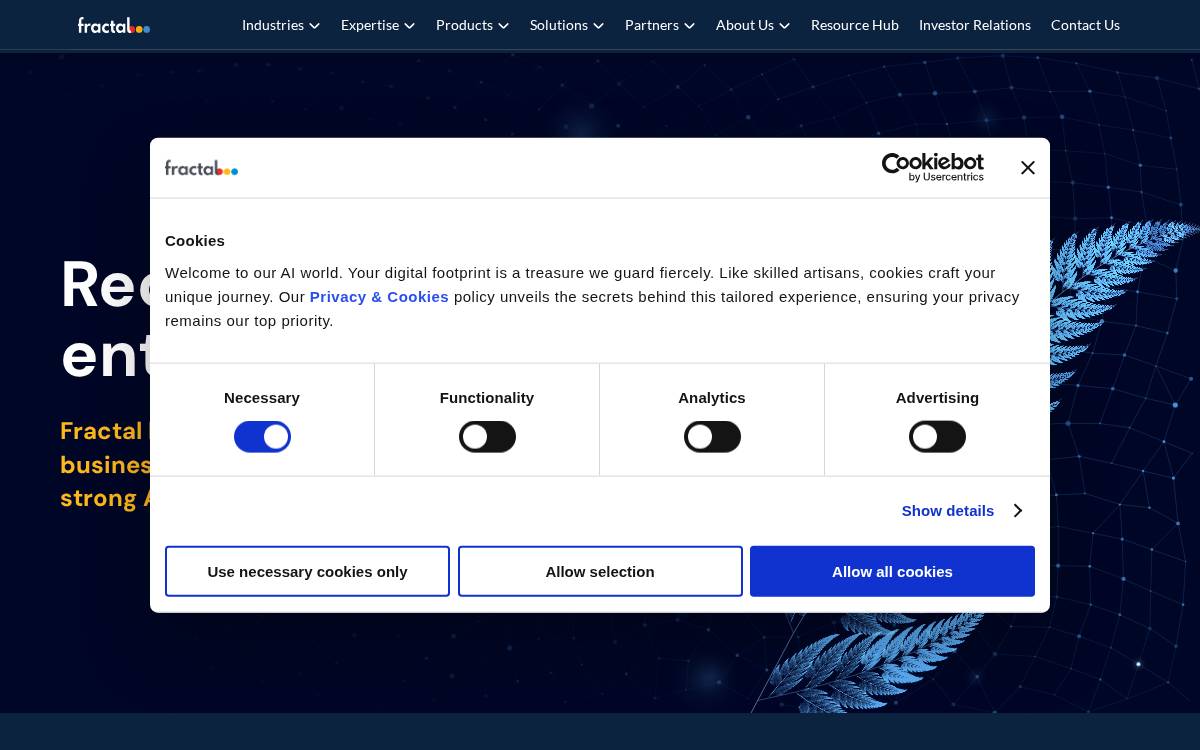
Task: Open the About Us dropdown
Action: [753, 25]
